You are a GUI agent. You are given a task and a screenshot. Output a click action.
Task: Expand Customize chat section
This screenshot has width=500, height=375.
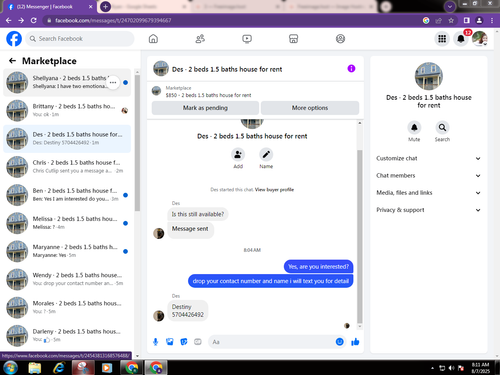428,158
